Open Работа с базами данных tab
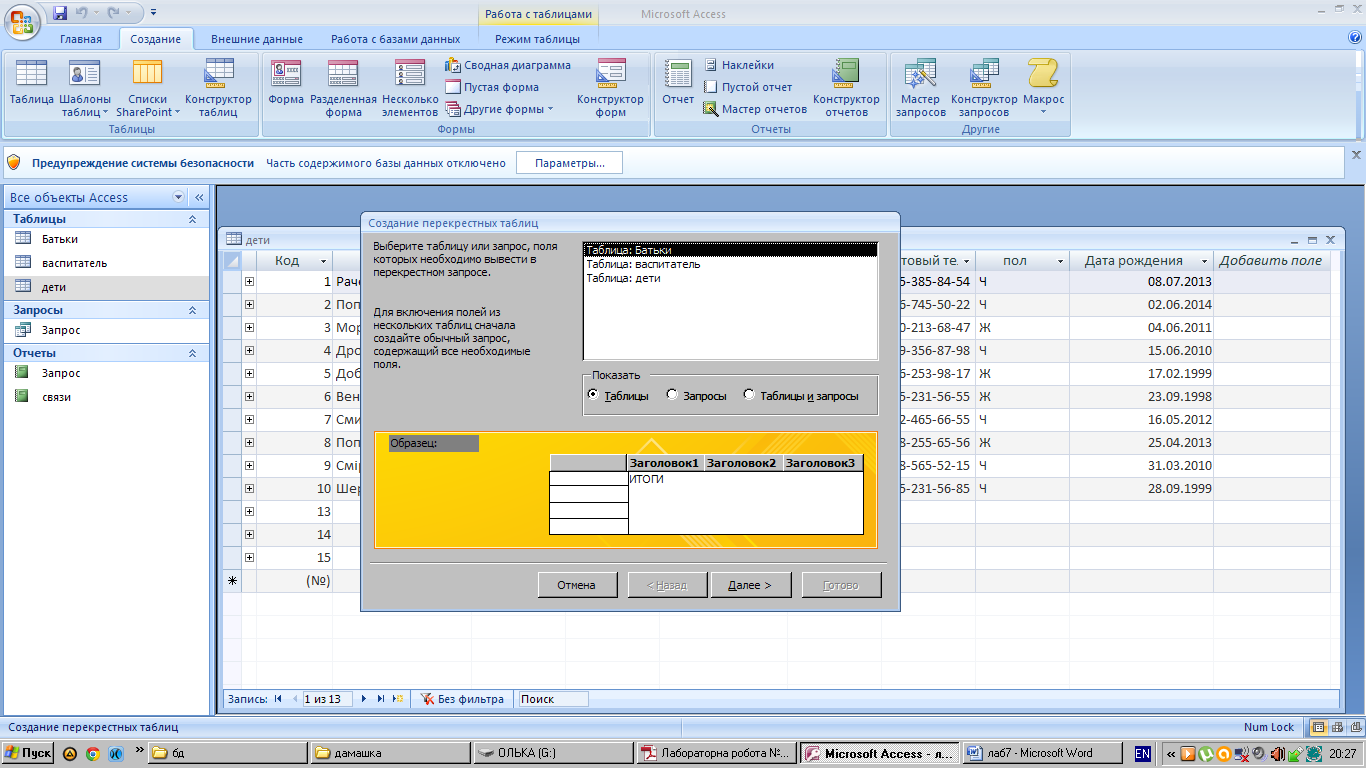This screenshot has width=1366, height=768. point(396,39)
